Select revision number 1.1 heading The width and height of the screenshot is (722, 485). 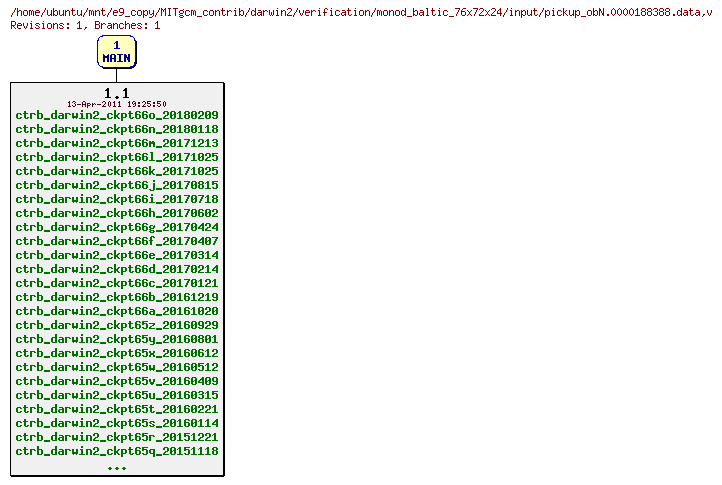coord(116,93)
